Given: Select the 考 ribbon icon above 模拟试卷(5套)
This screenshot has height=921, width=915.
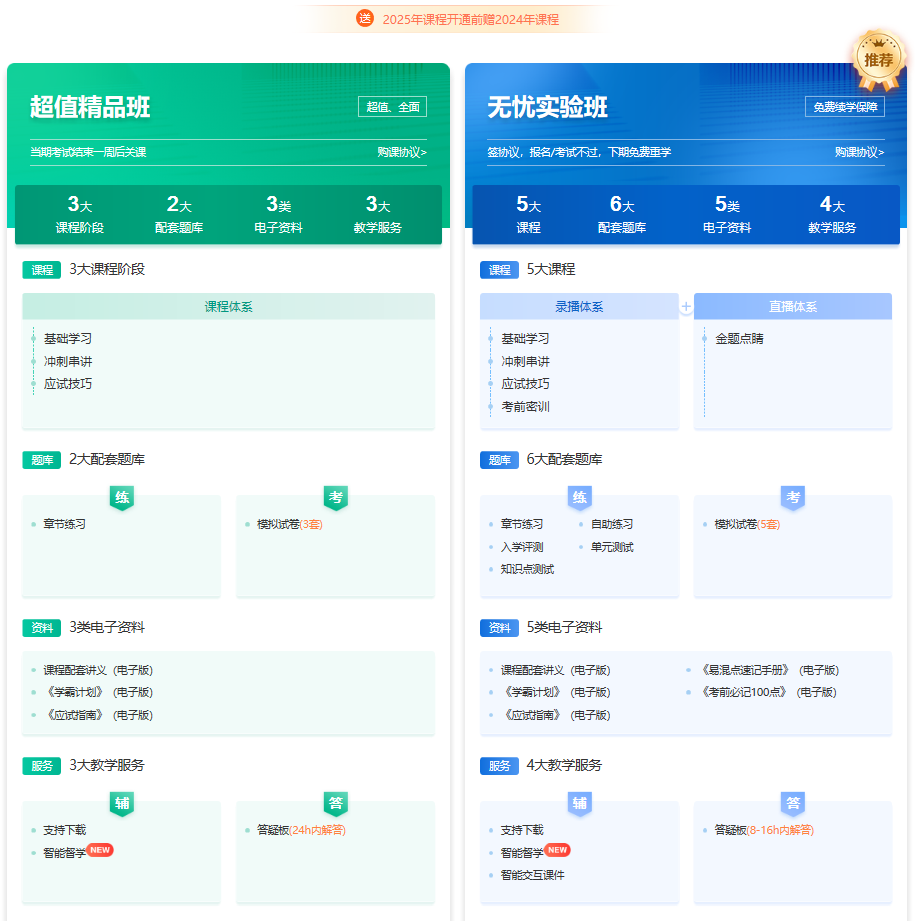Looking at the screenshot, I should [x=793, y=497].
